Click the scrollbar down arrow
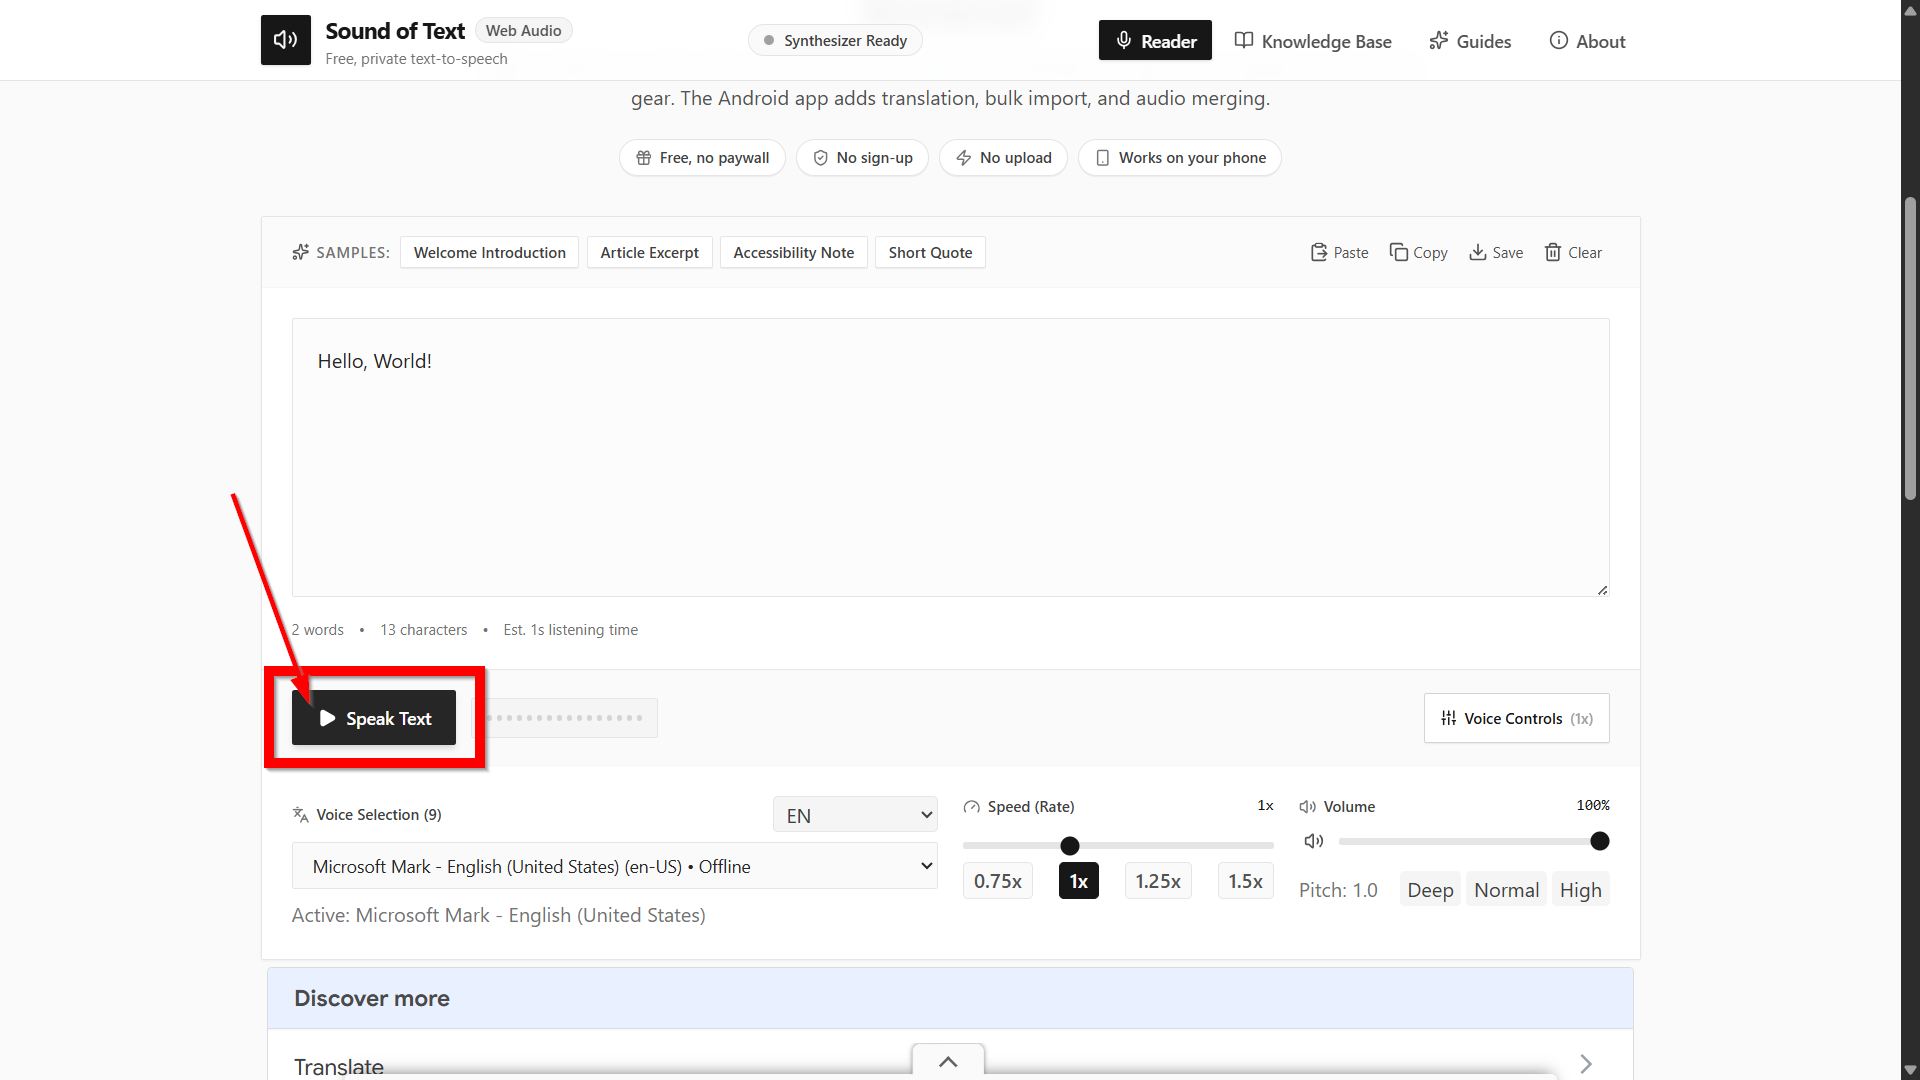This screenshot has height=1080, width=1920. pyautogui.click(x=1910, y=1071)
